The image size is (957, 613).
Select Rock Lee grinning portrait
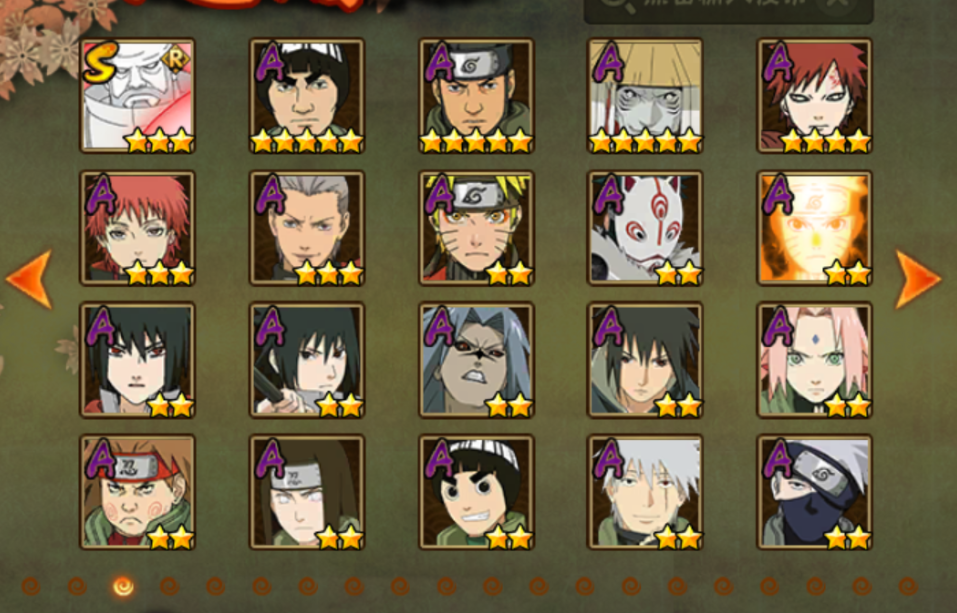point(476,492)
